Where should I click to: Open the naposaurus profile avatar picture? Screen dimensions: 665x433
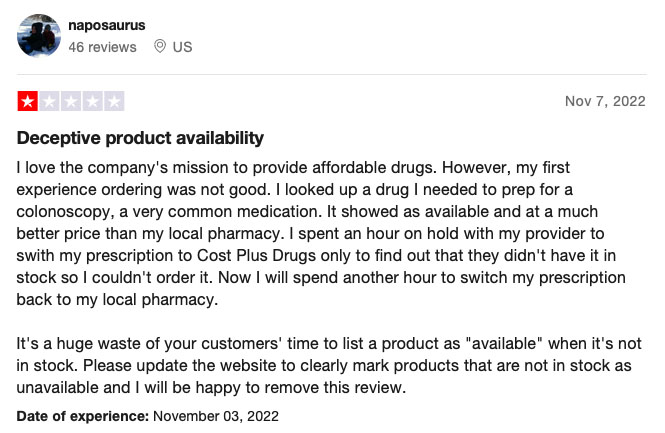39,35
